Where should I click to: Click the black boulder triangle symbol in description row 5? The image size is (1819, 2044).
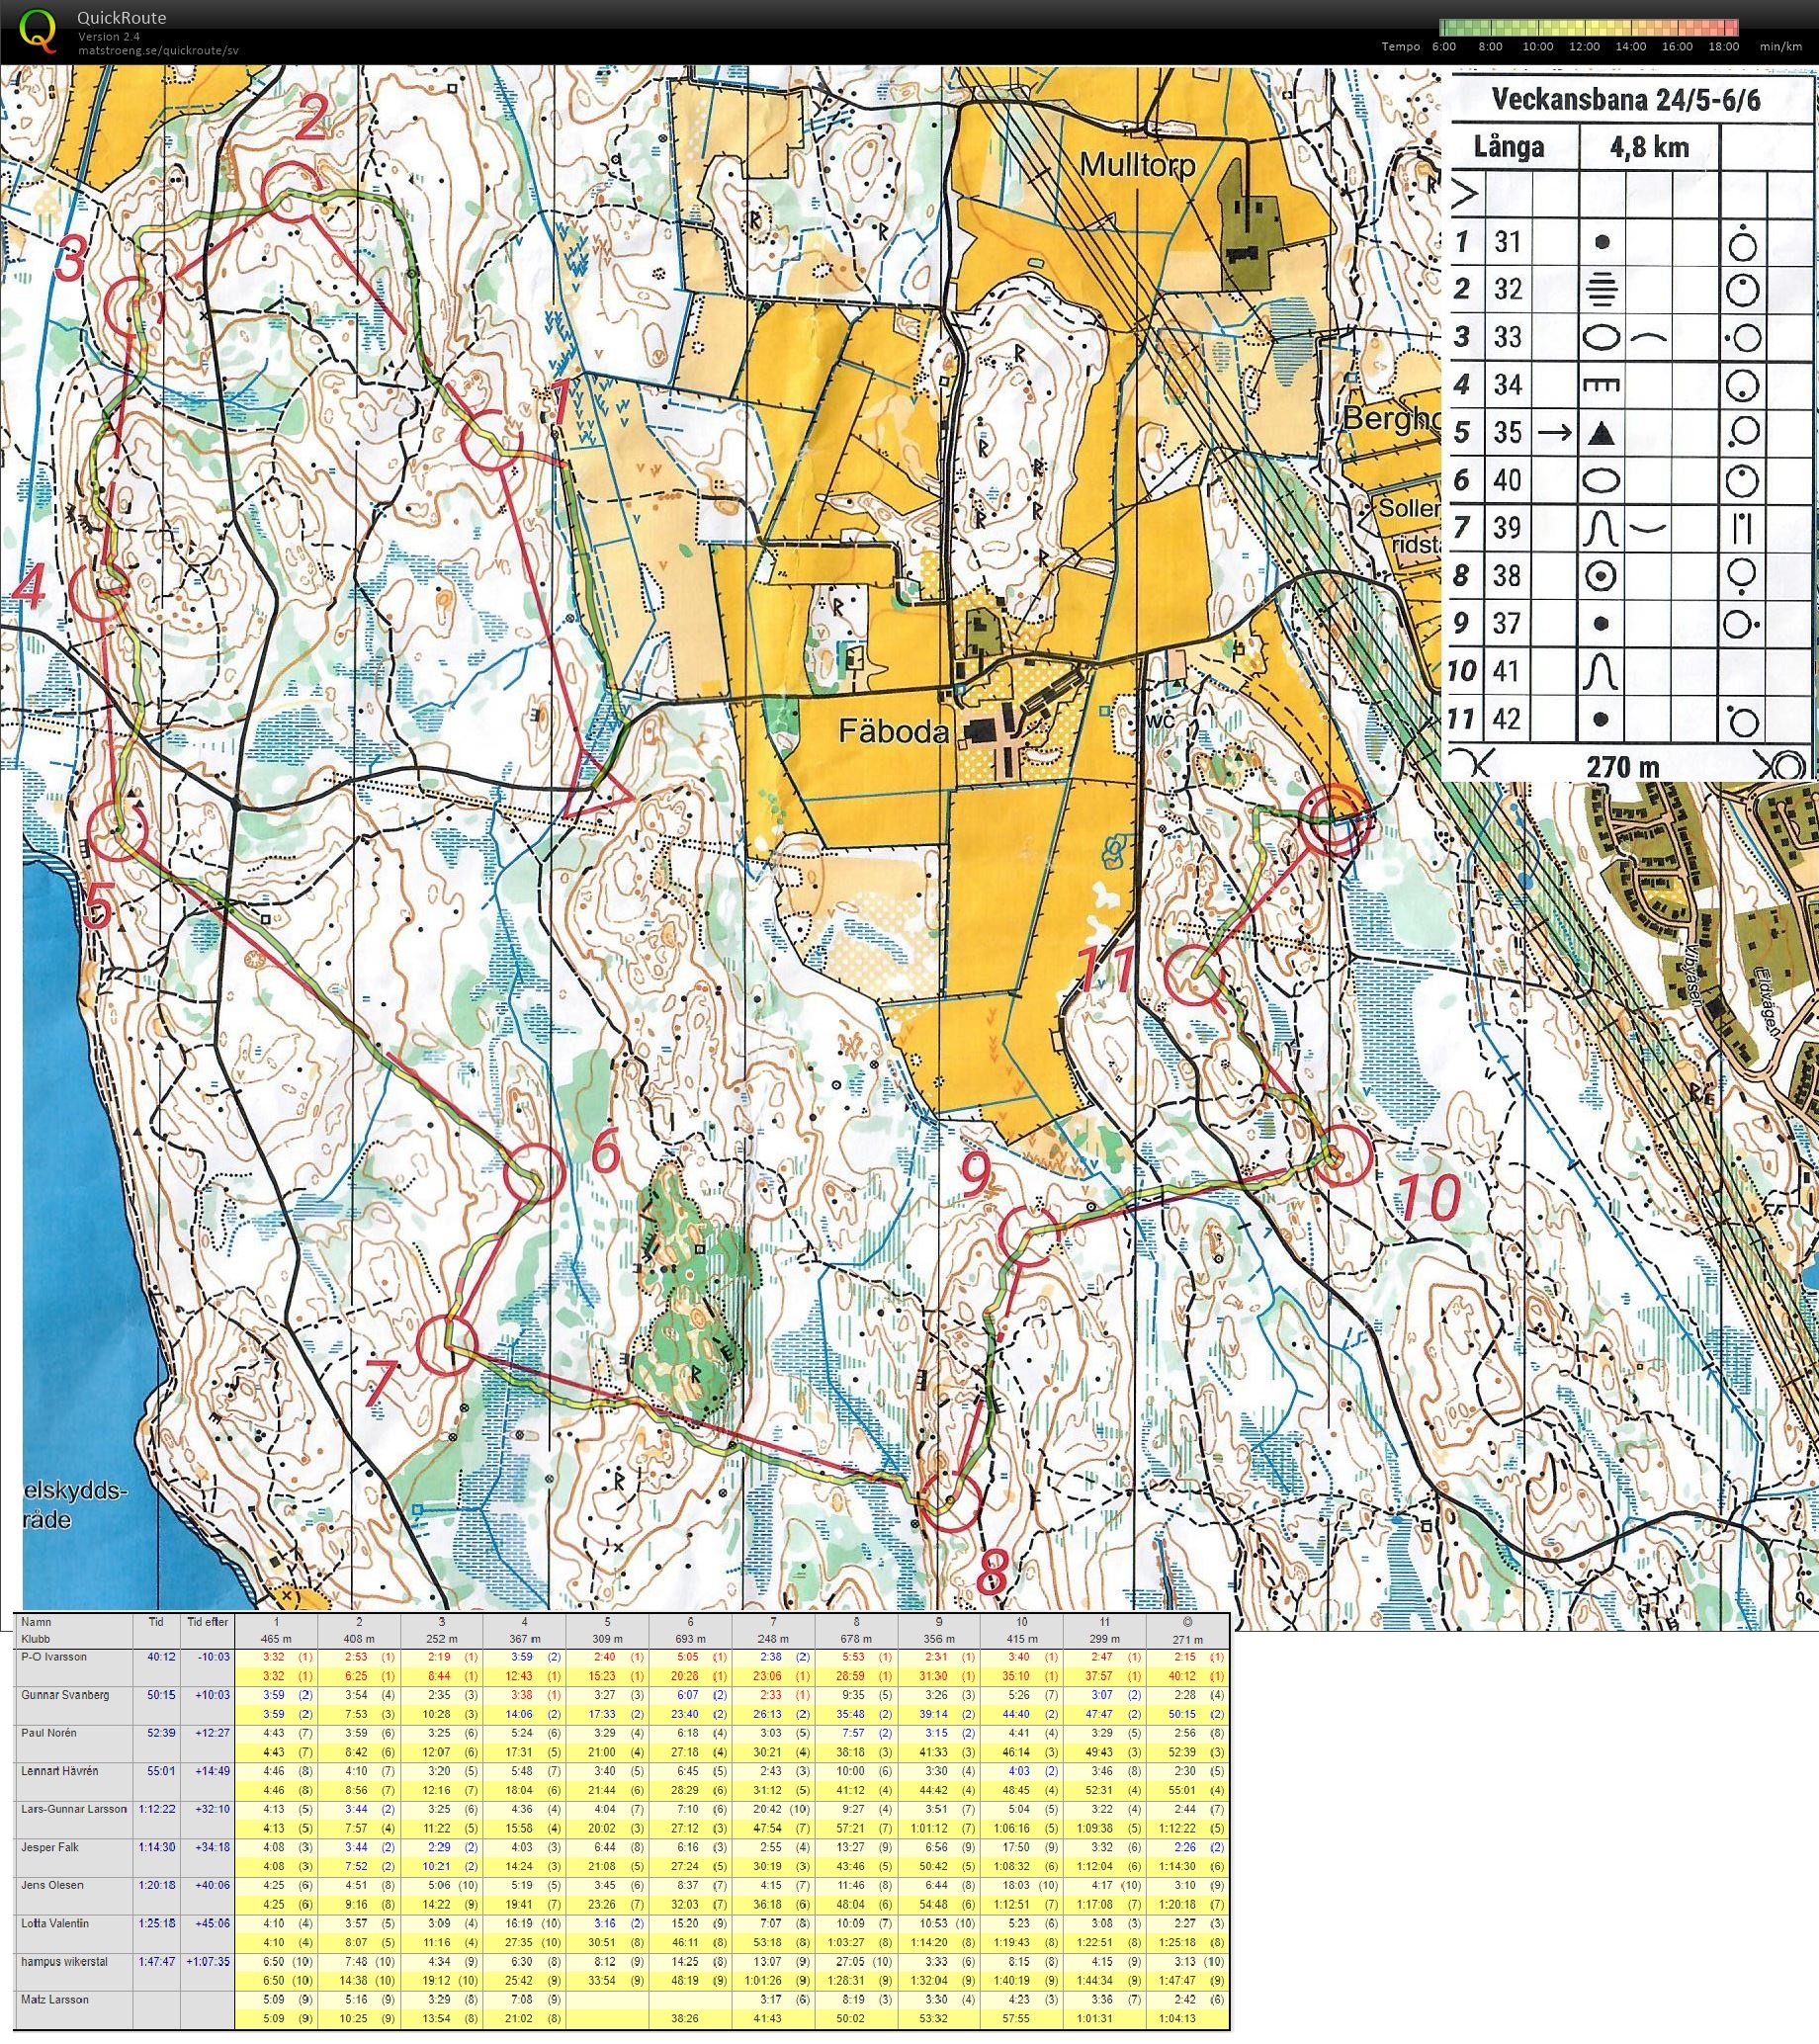coord(1602,432)
